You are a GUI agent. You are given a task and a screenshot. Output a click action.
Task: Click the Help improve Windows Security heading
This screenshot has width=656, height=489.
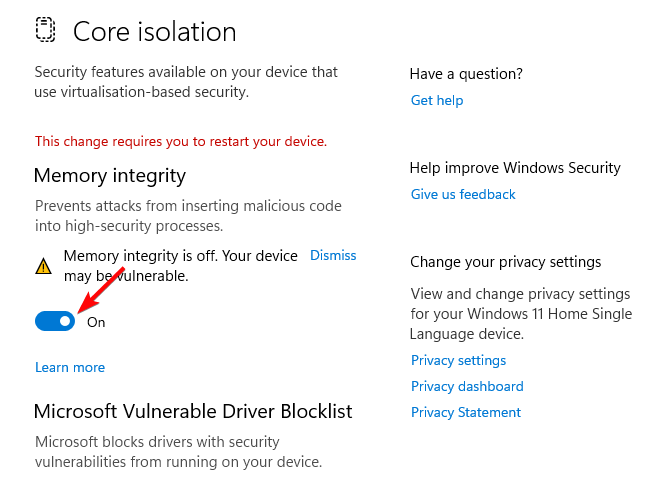tap(515, 168)
